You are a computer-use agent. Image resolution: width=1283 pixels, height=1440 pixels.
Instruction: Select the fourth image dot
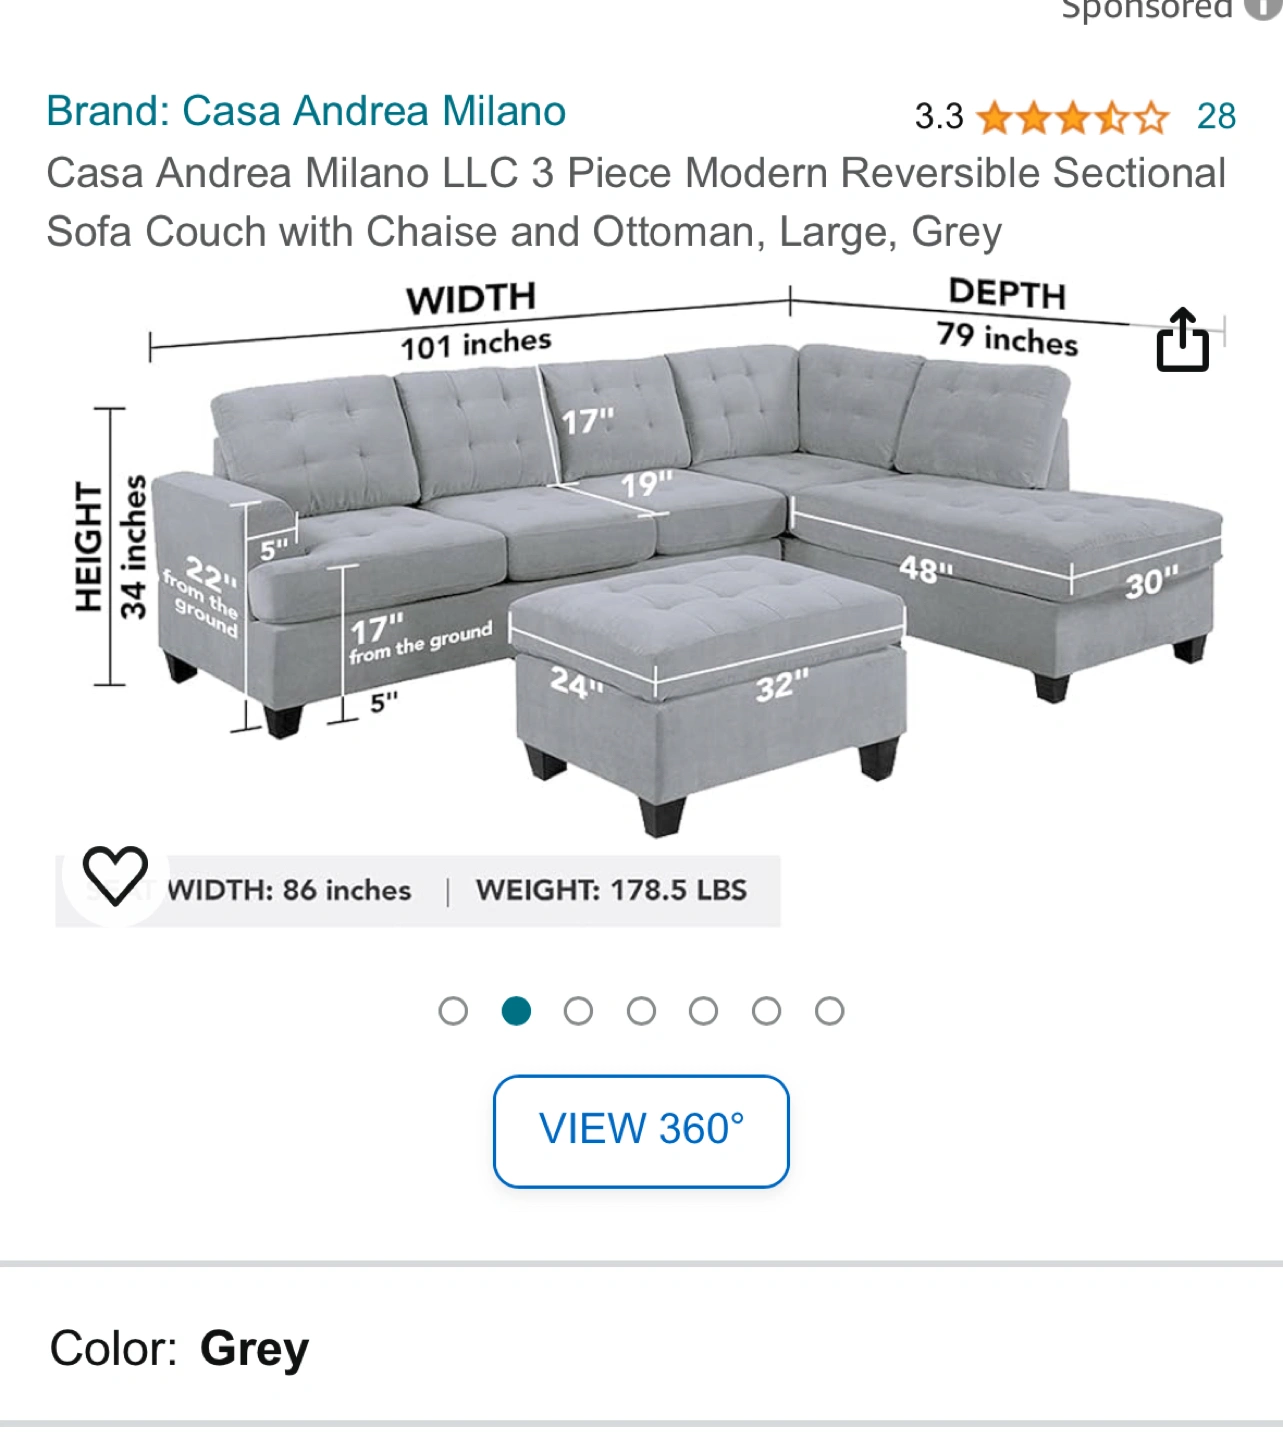(x=641, y=1011)
